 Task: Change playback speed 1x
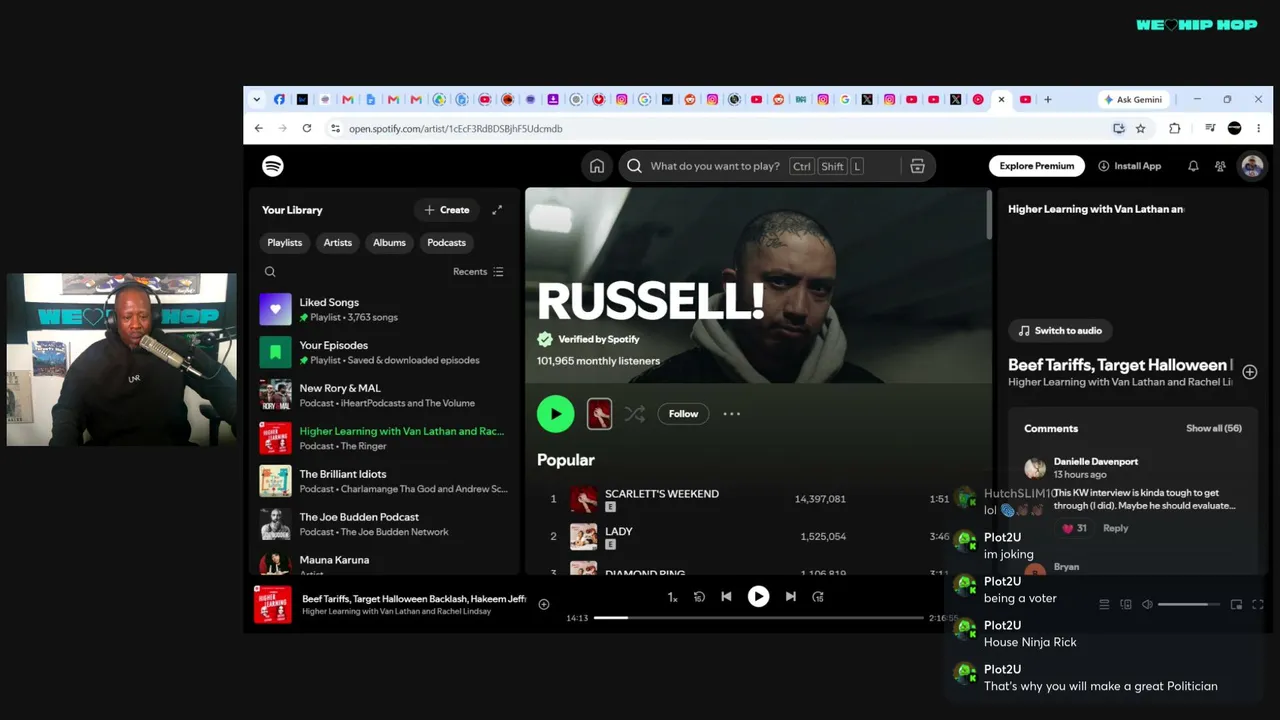point(673,597)
